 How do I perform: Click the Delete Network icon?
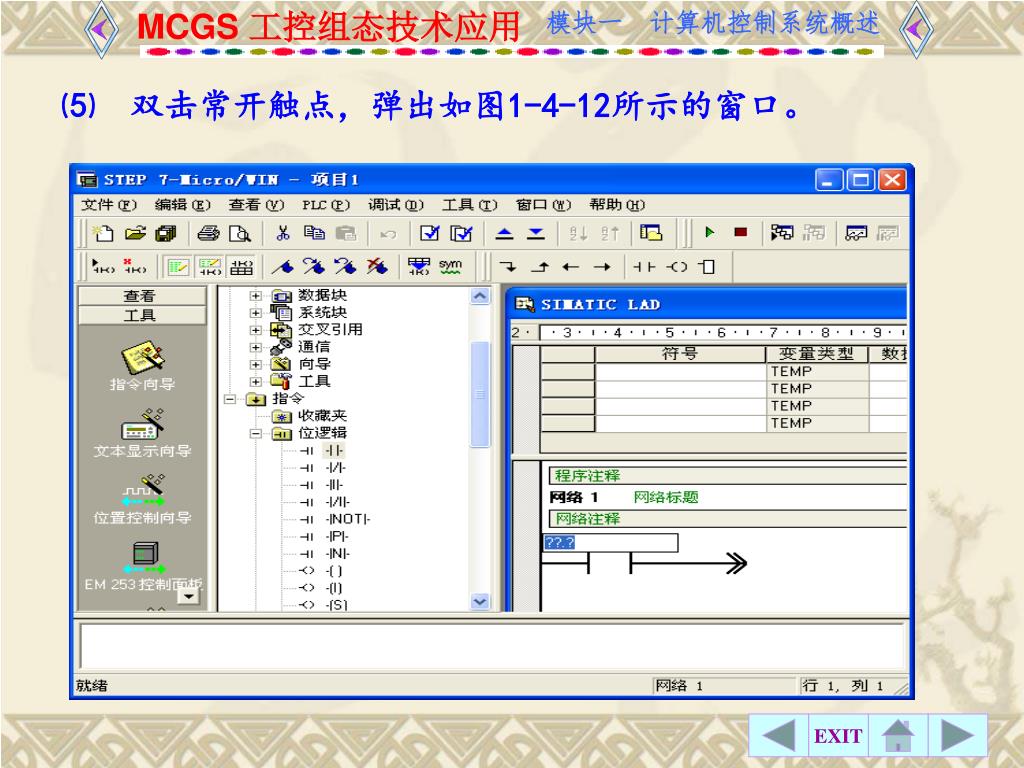coord(135,265)
